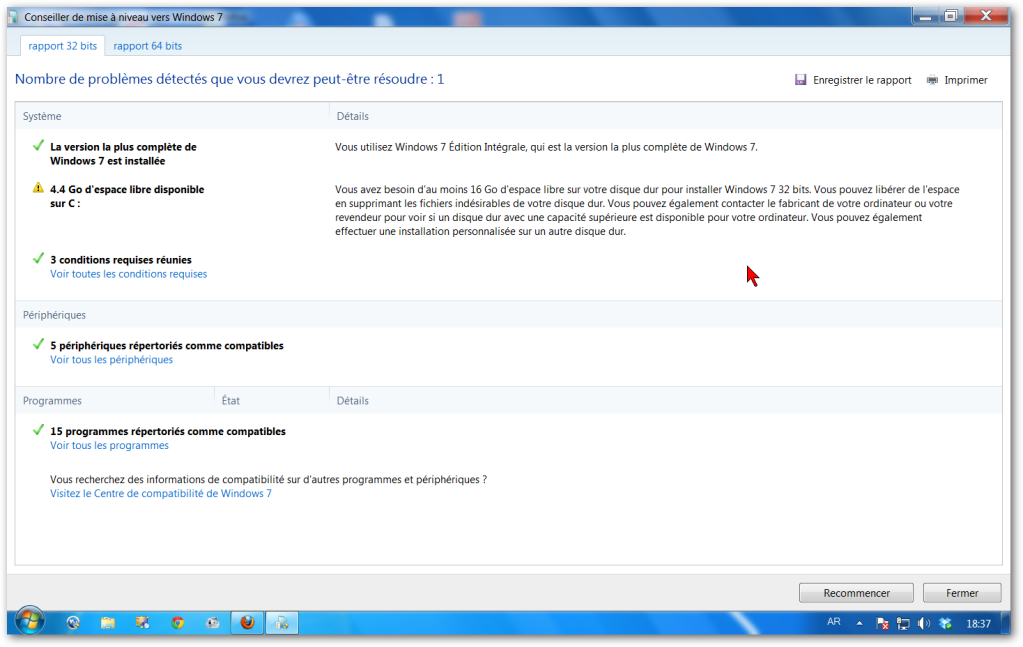Click the Enregistrer le rapport floppy icon

coord(801,80)
